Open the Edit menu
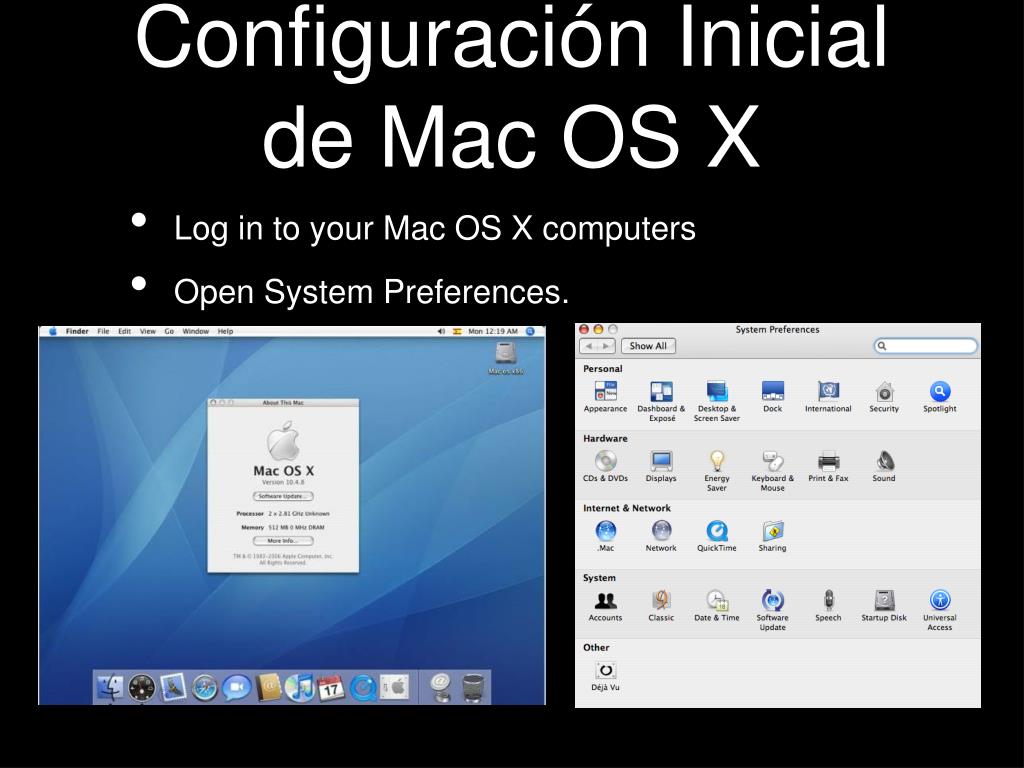Screen dimensions: 1024x768 click(x=125, y=332)
